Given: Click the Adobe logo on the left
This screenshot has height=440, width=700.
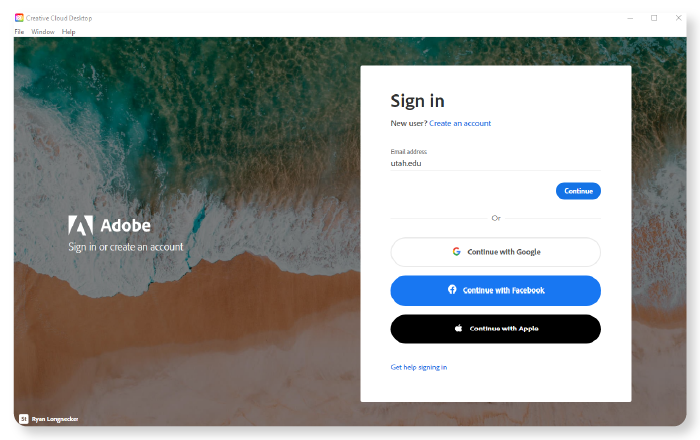Looking at the screenshot, I should click(81, 225).
